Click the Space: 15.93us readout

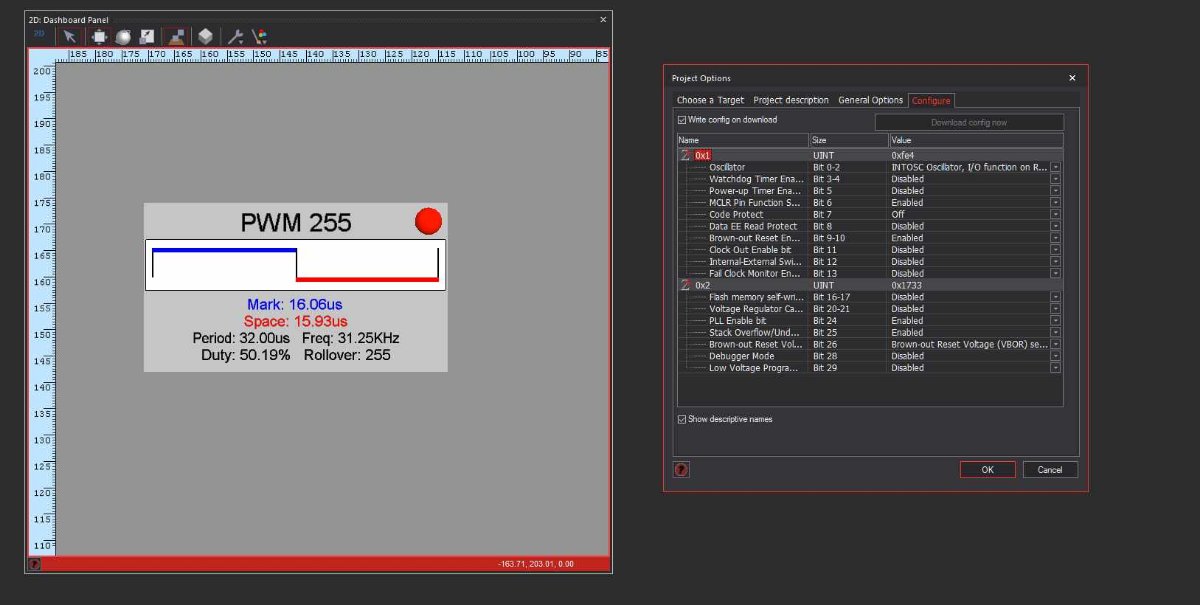coord(296,321)
